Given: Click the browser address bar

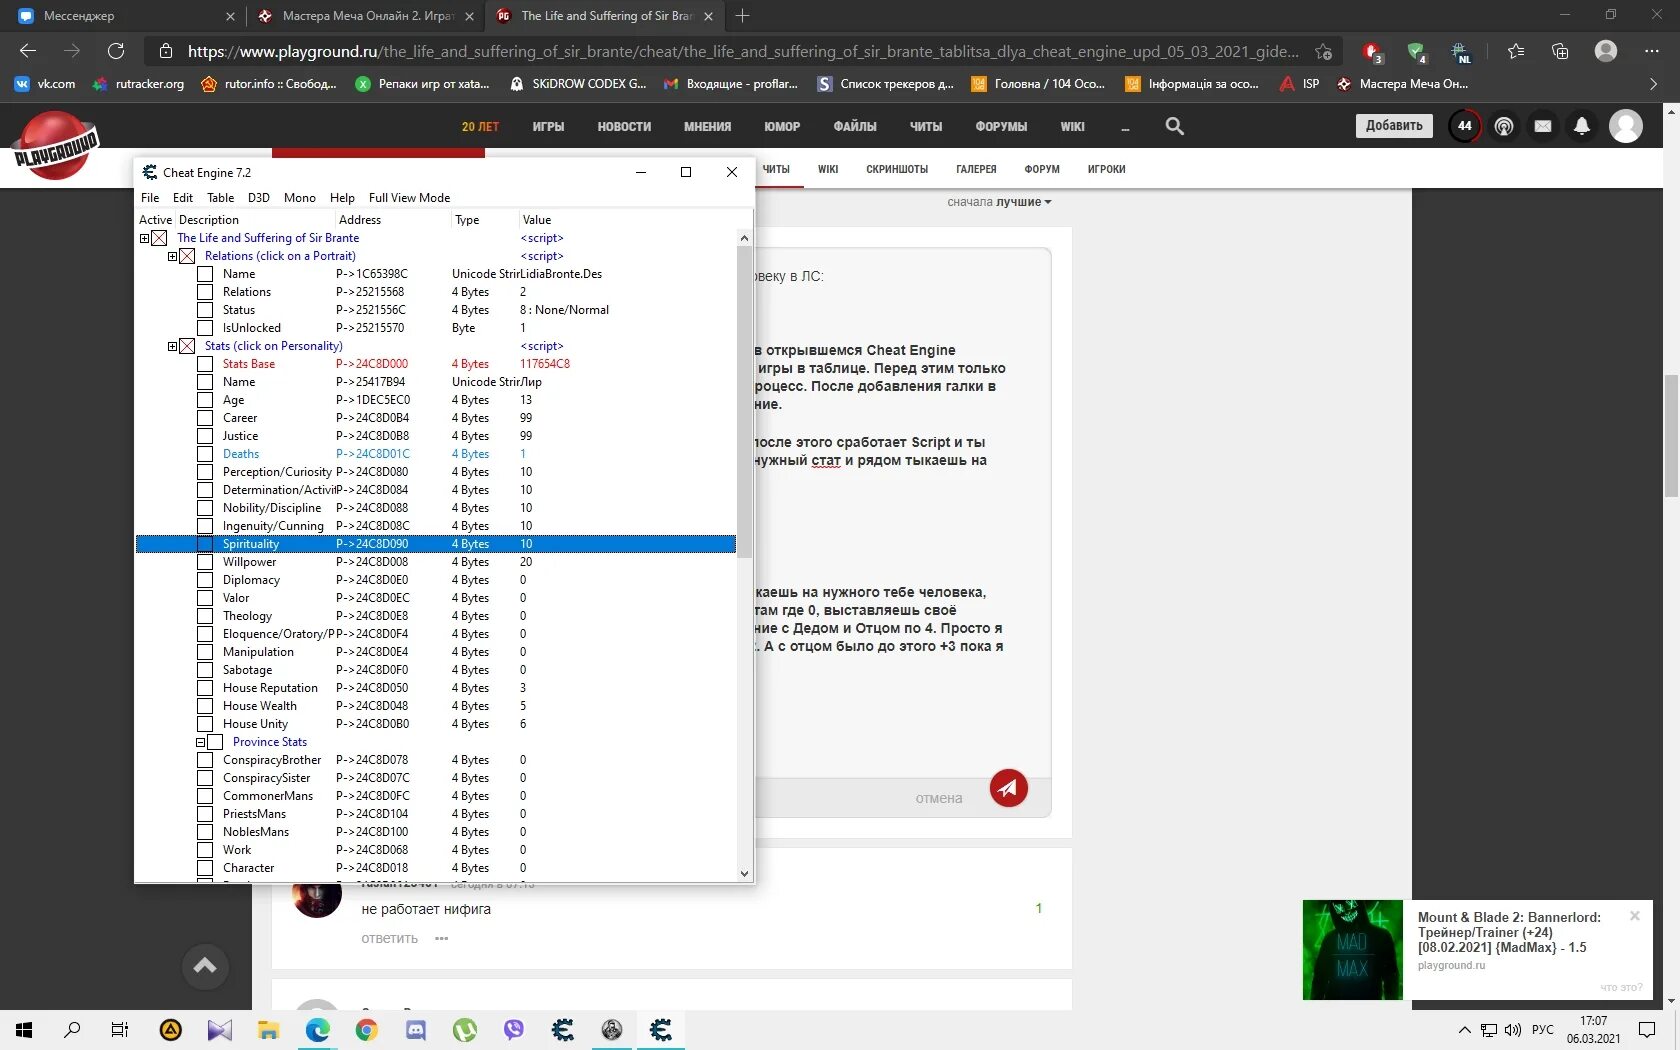Looking at the screenshot, I should coord(743,51).
